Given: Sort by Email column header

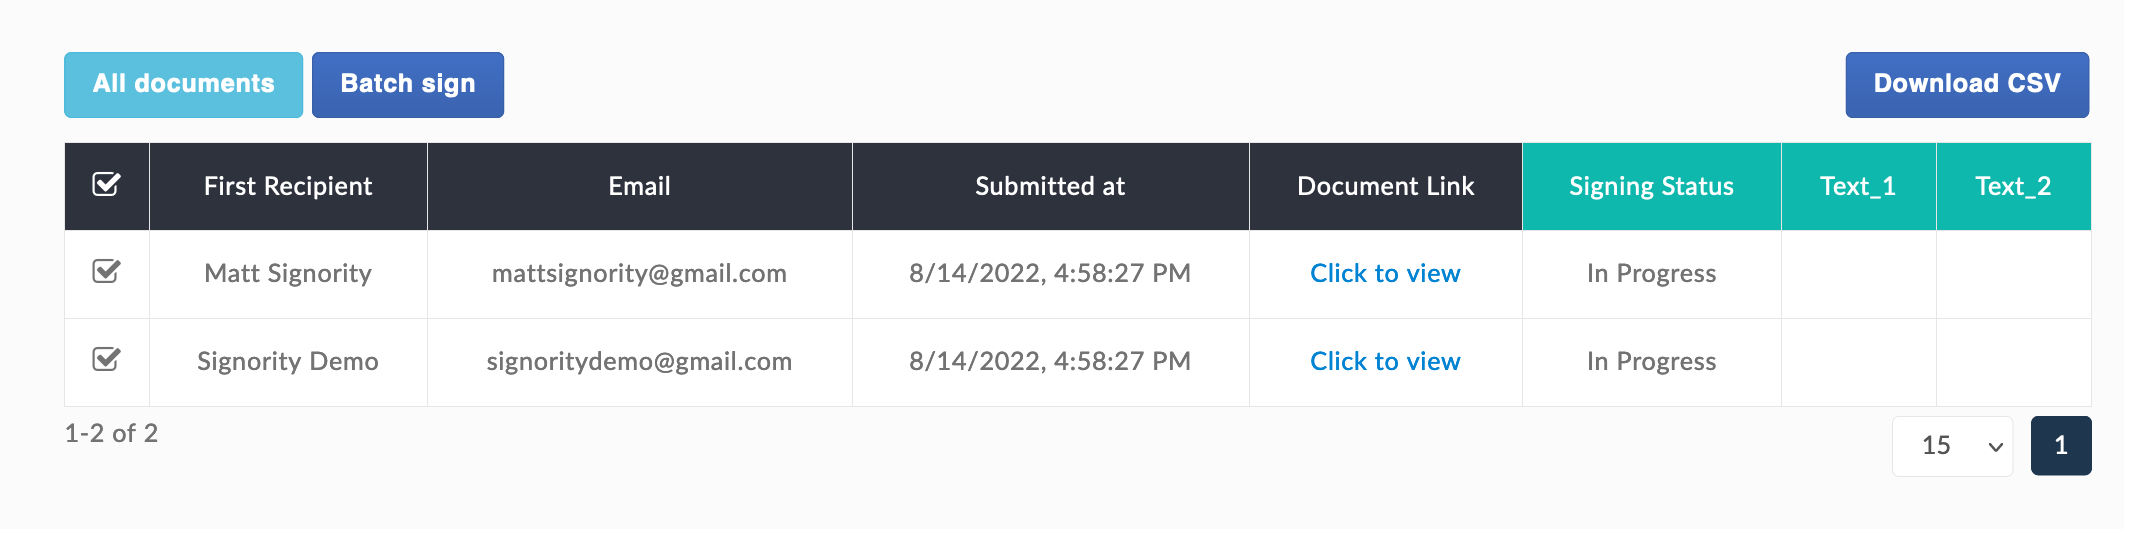Looking at the screenshot, I should pyautogui.click(x=640, y=186).
